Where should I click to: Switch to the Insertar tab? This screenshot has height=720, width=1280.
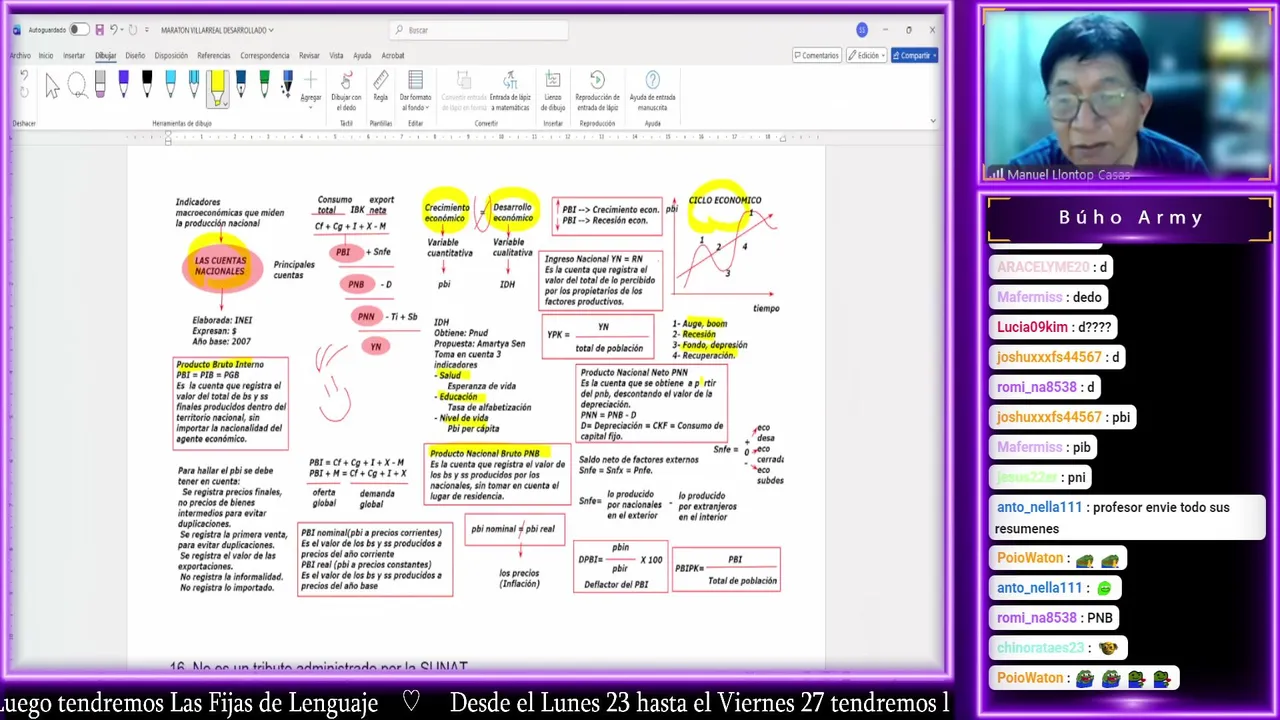coord(74,56)
